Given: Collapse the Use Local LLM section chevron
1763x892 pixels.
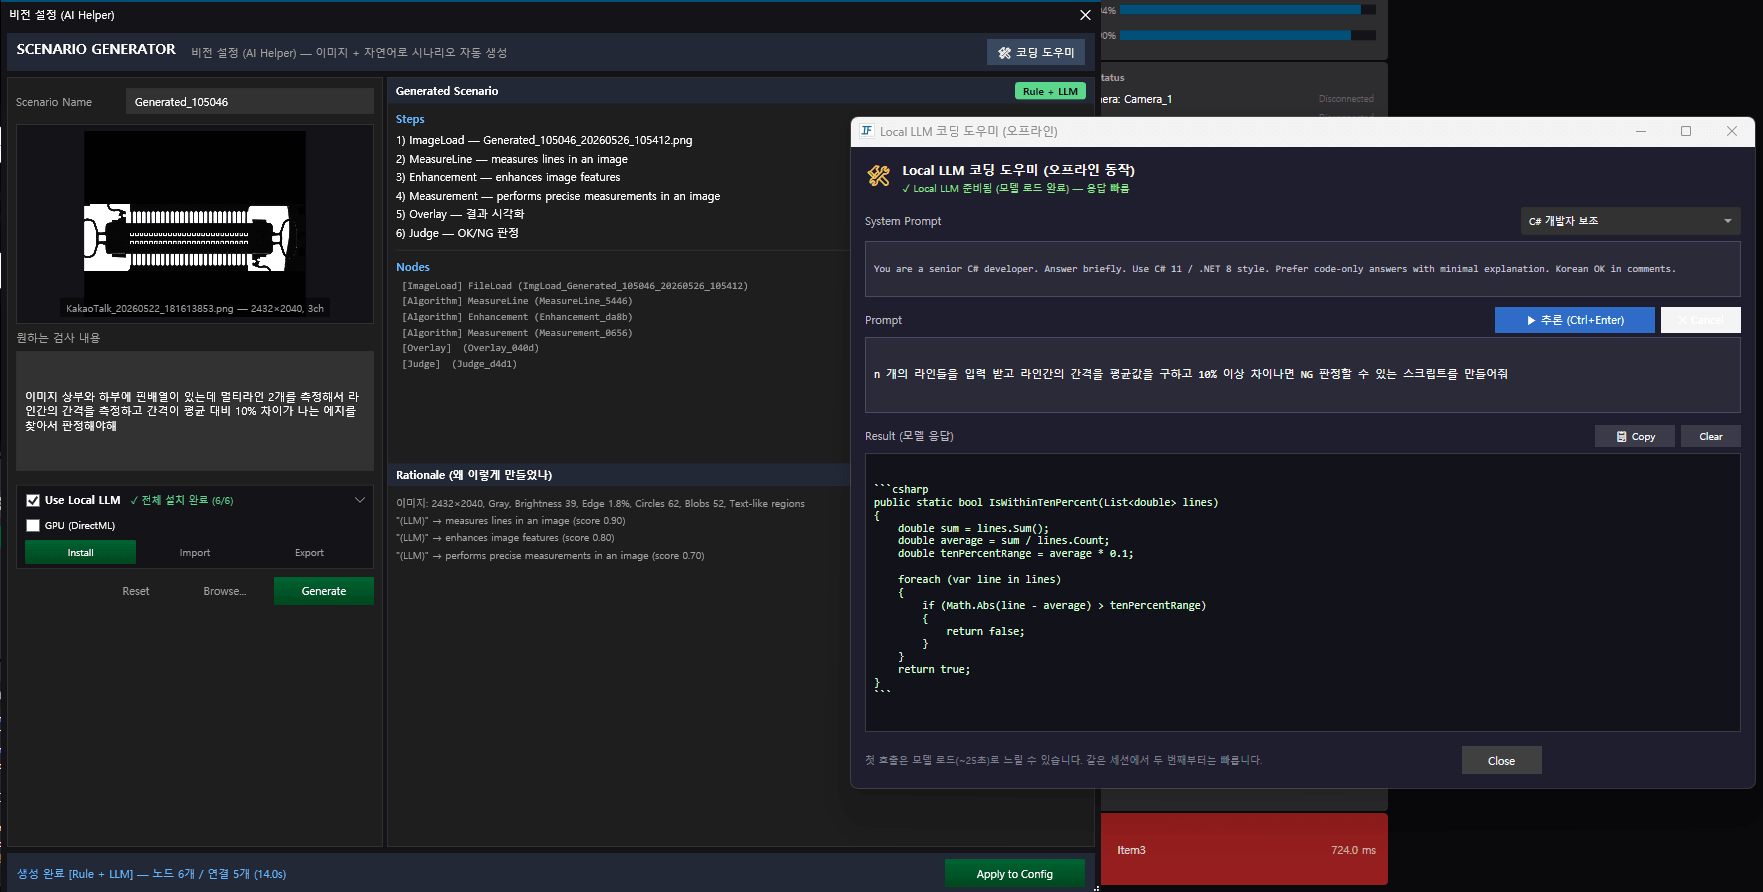Looking at the screenshot, I should [360, 500].
